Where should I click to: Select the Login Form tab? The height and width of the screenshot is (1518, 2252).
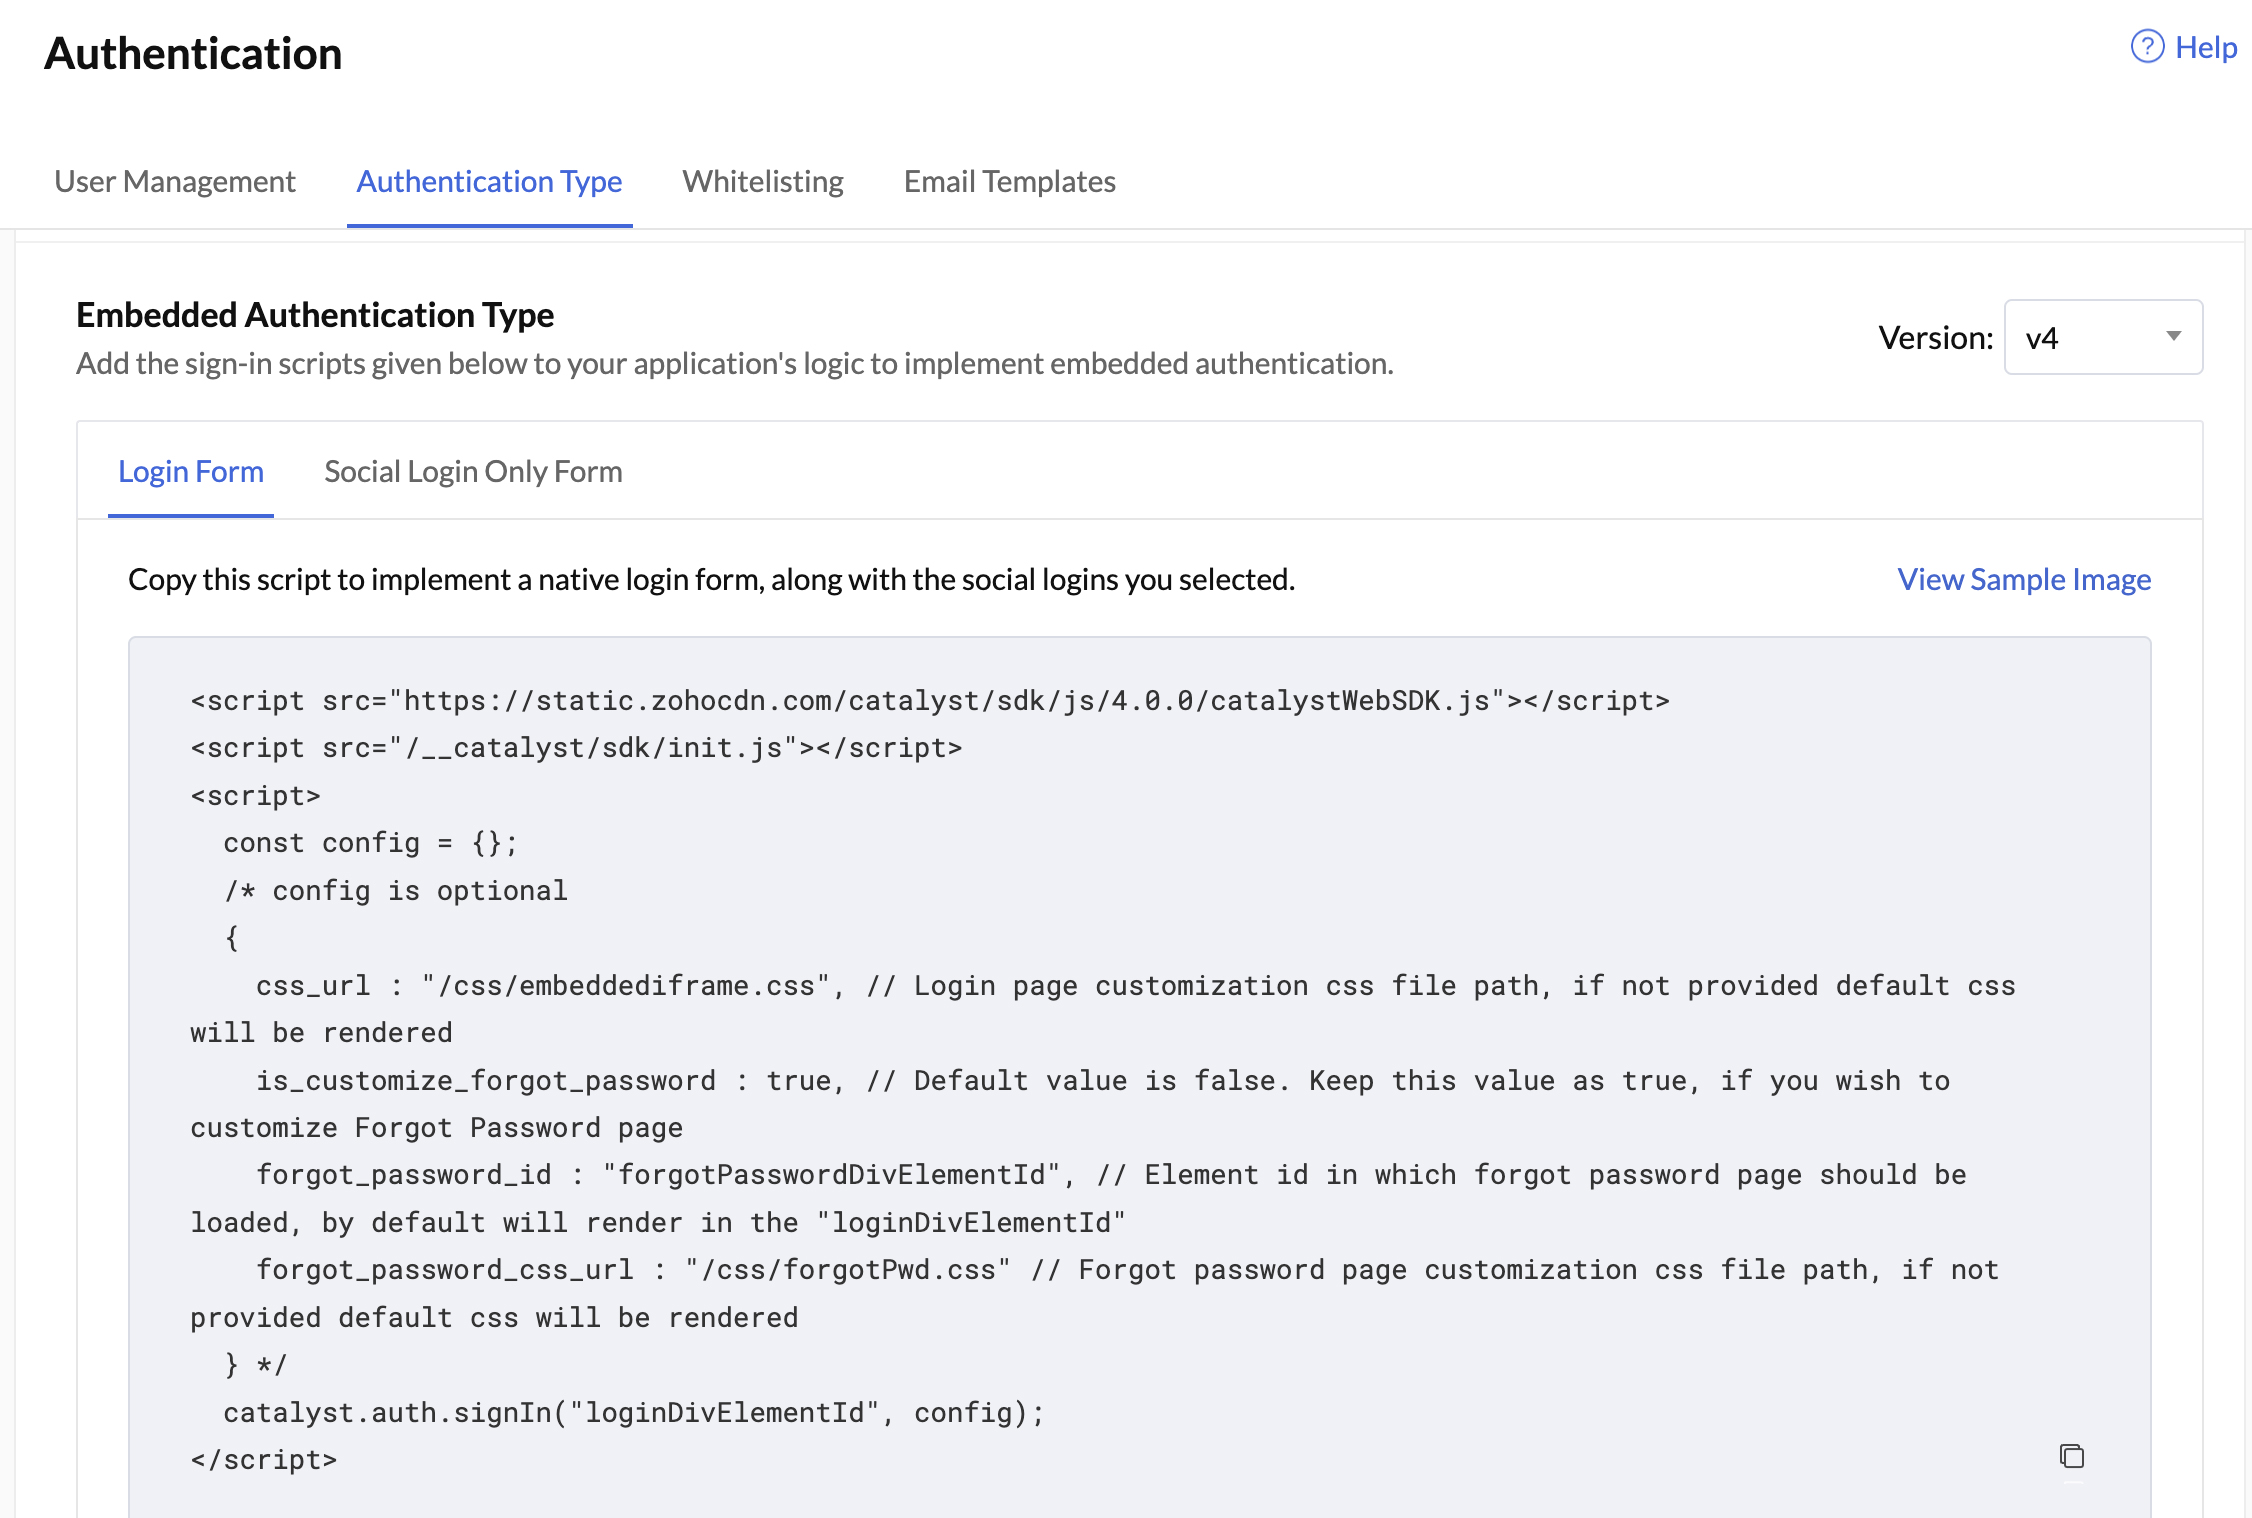190,471
